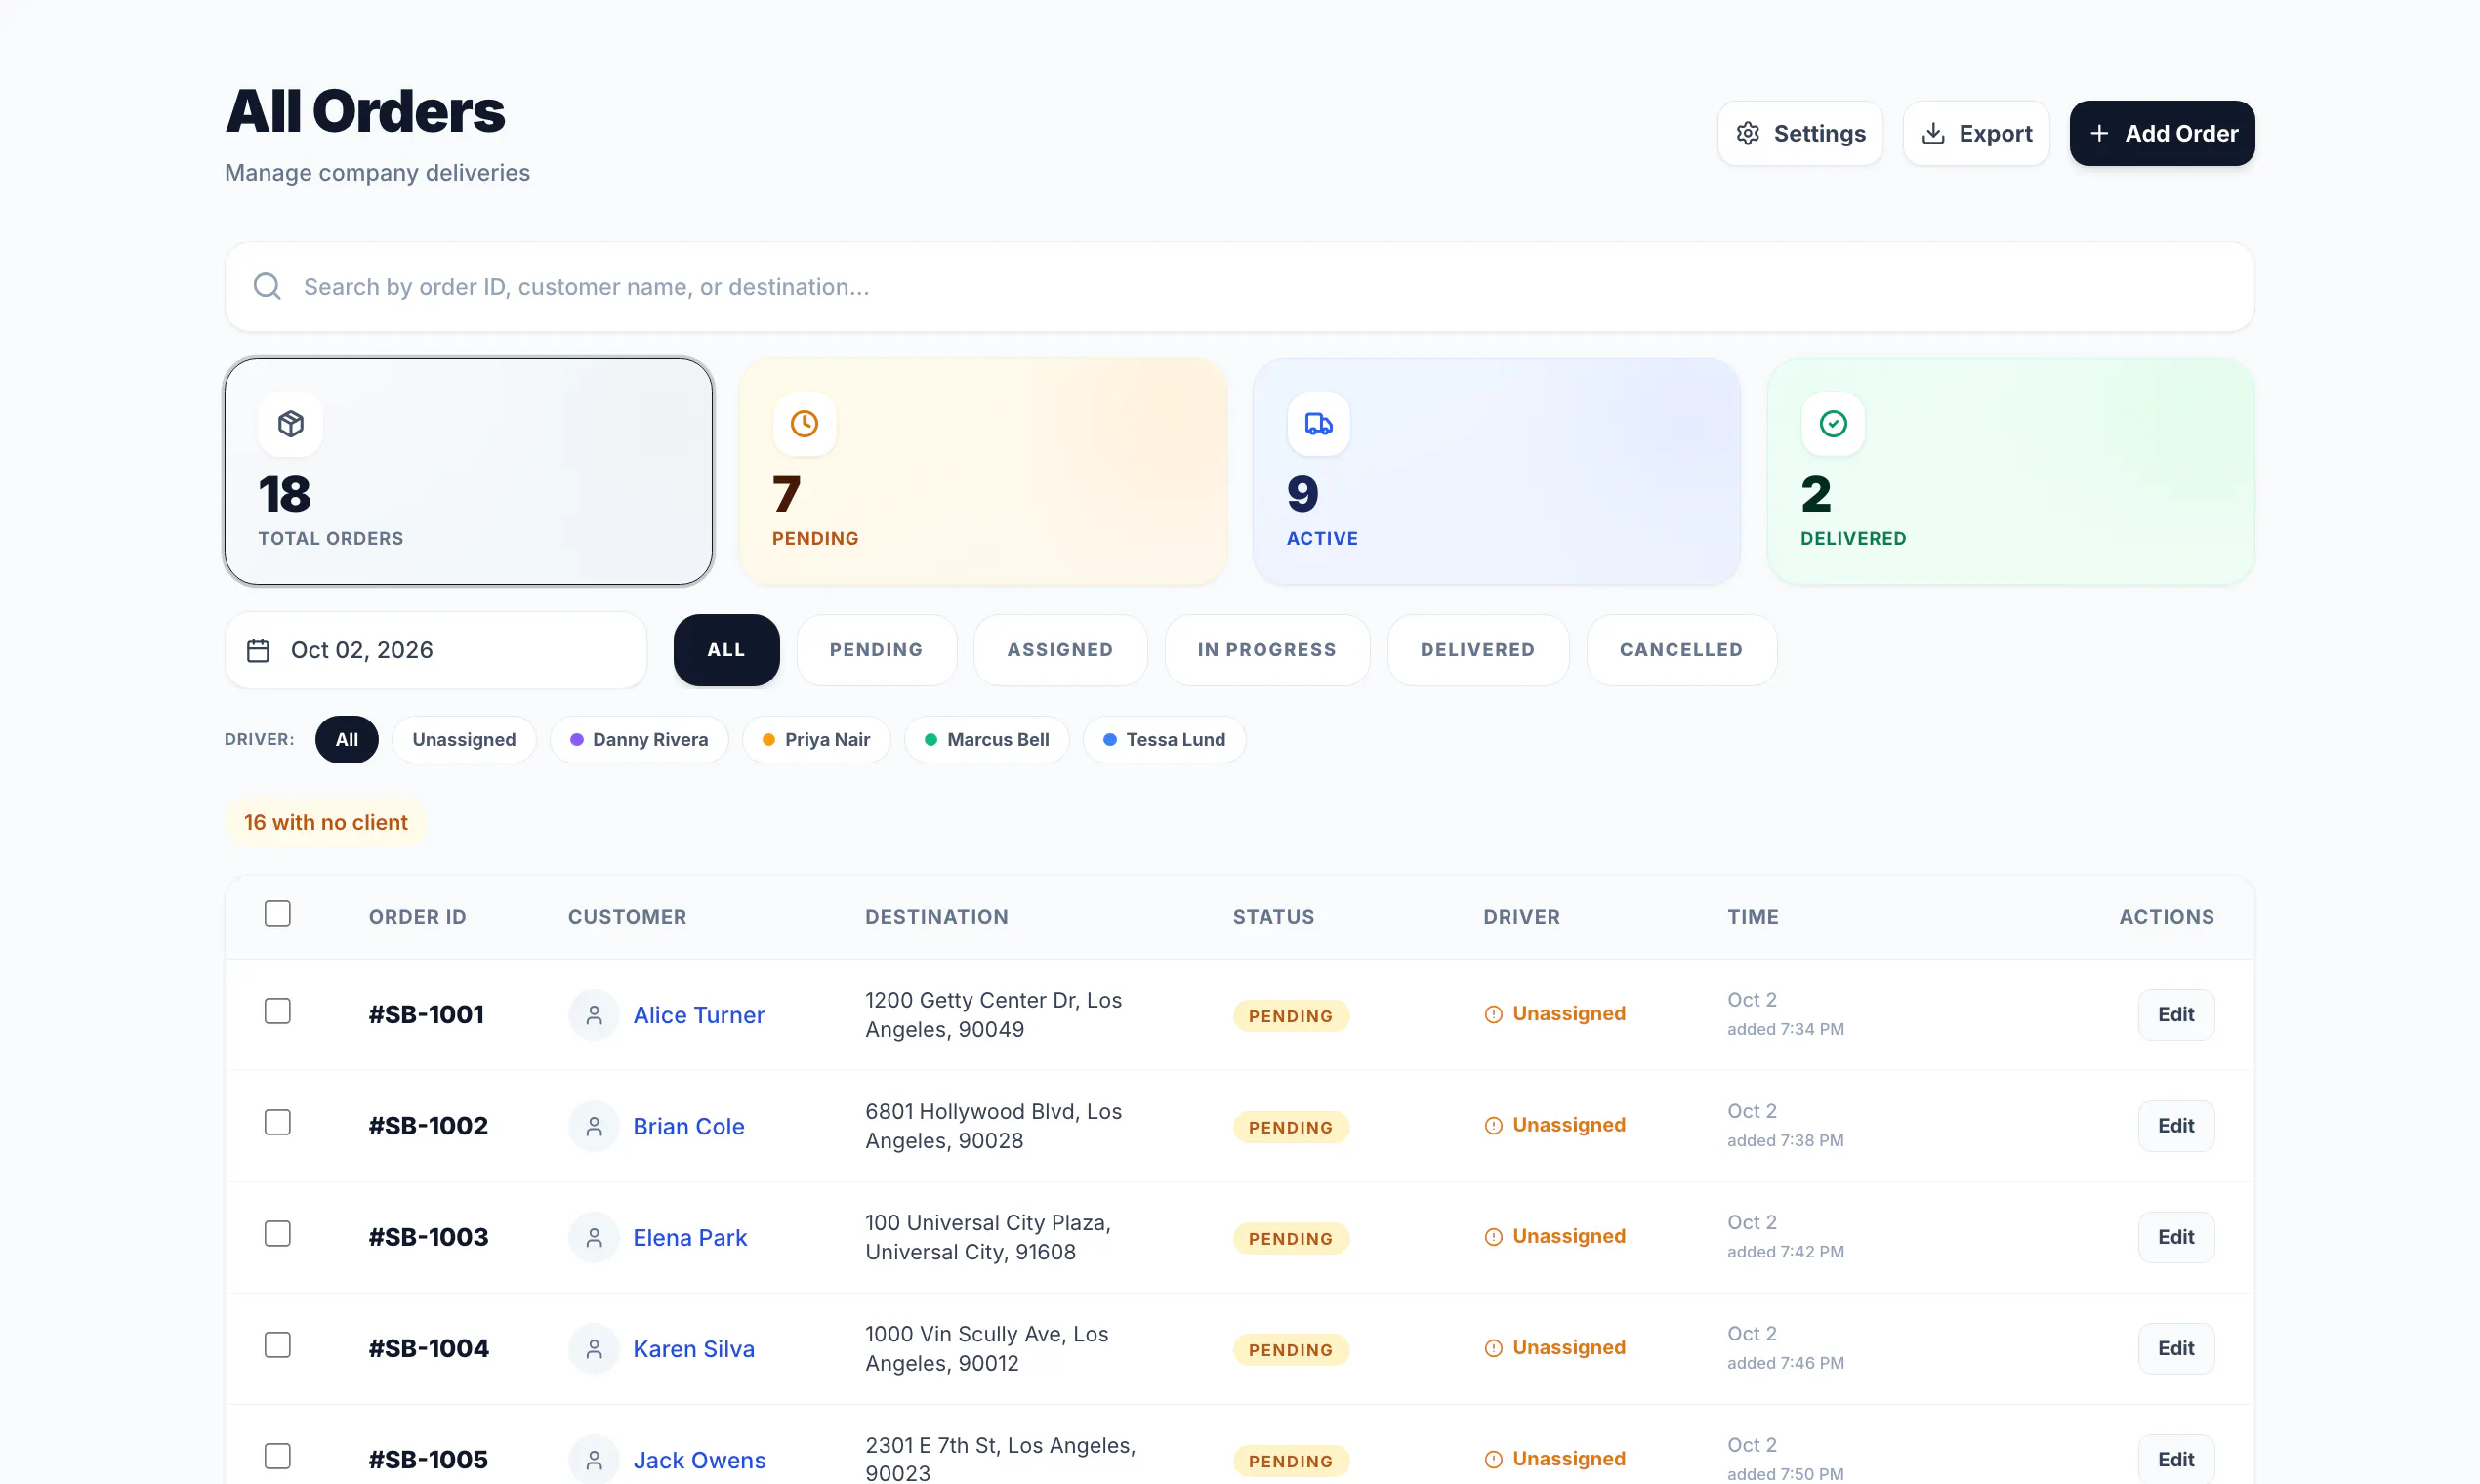Click the calendar icon beside Oct 02, 2026
Viewport: 2480px width, 1484px height.
pos(258,650)
